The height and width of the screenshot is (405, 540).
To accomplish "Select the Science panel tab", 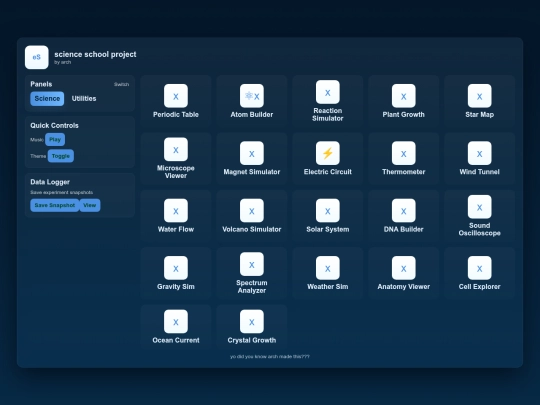I will coord(47,98).
